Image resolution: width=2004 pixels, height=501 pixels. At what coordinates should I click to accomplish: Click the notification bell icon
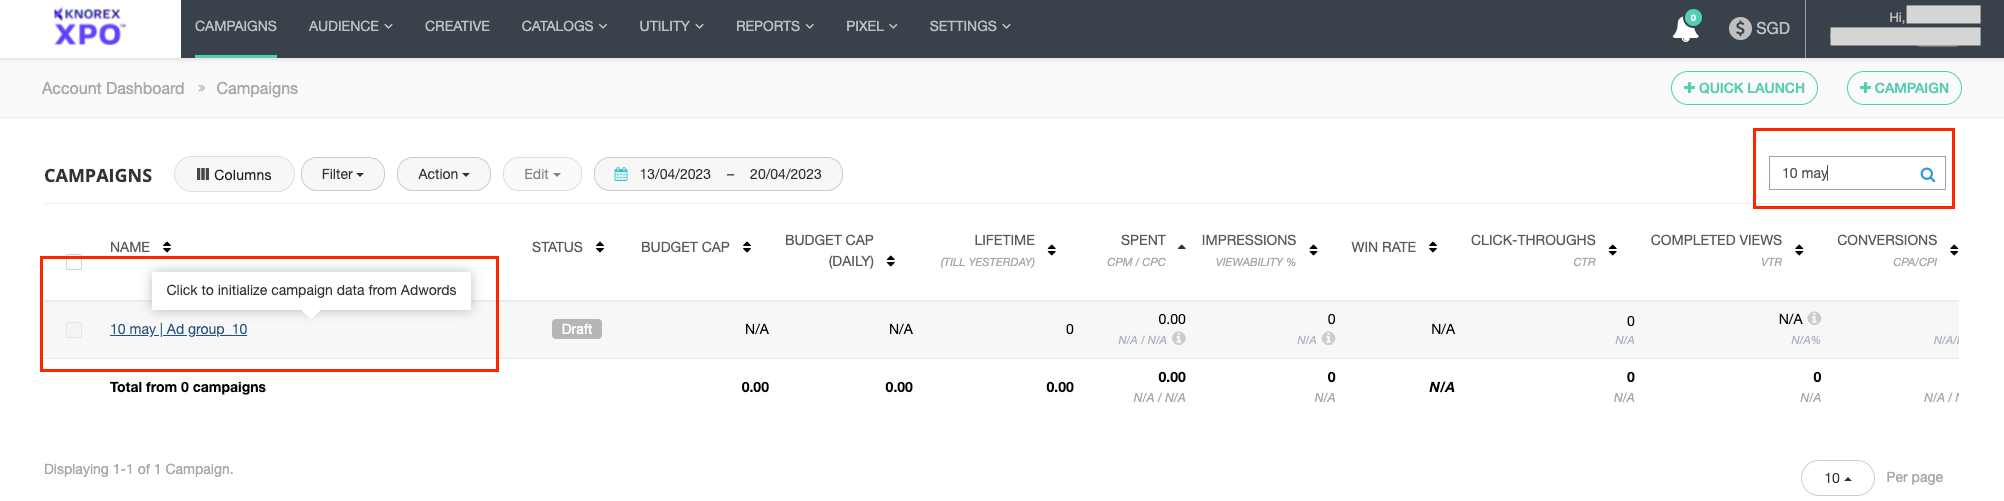1685,28
